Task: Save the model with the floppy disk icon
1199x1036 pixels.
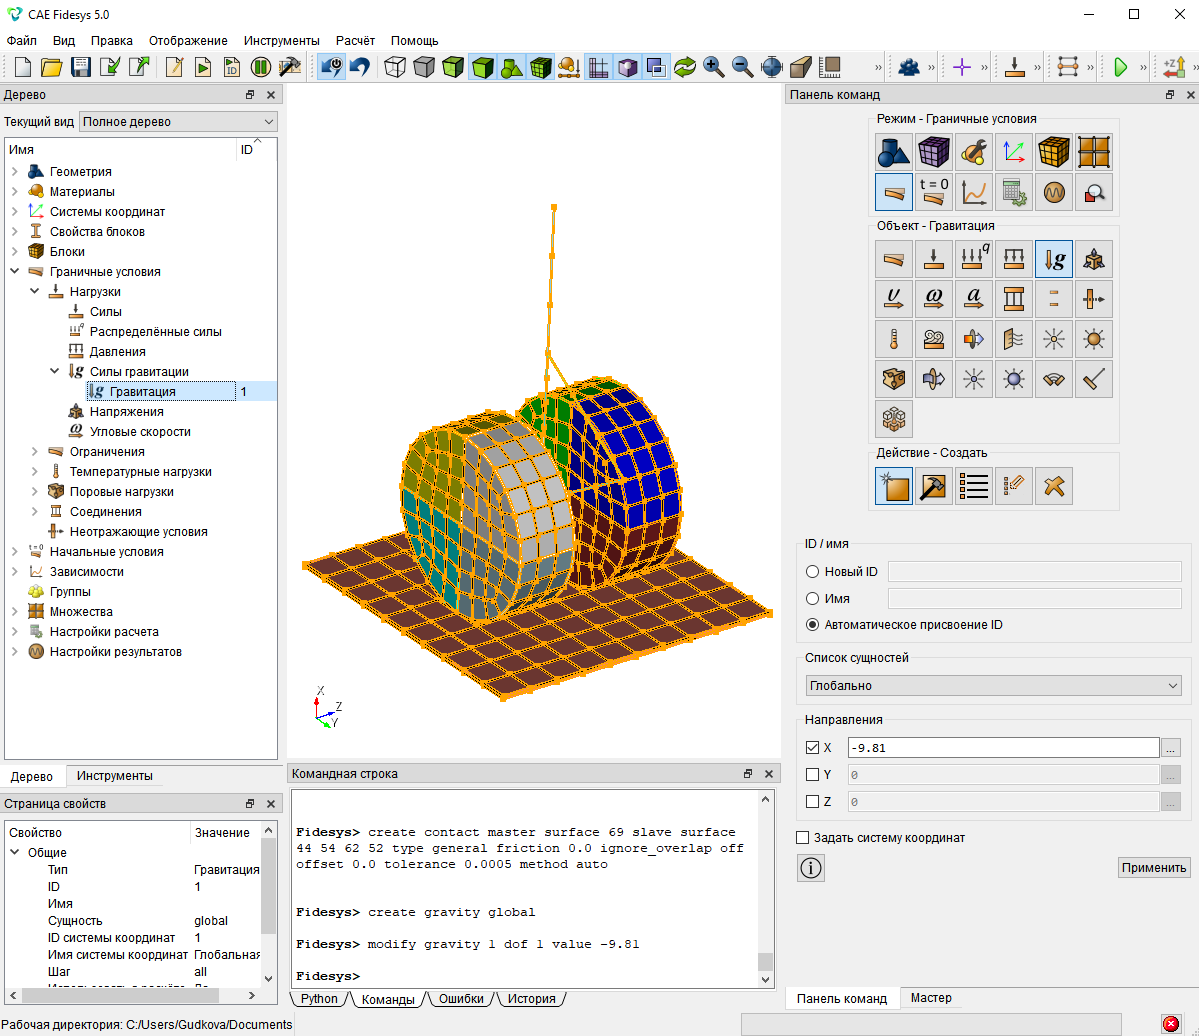Action: click(80, 67)
